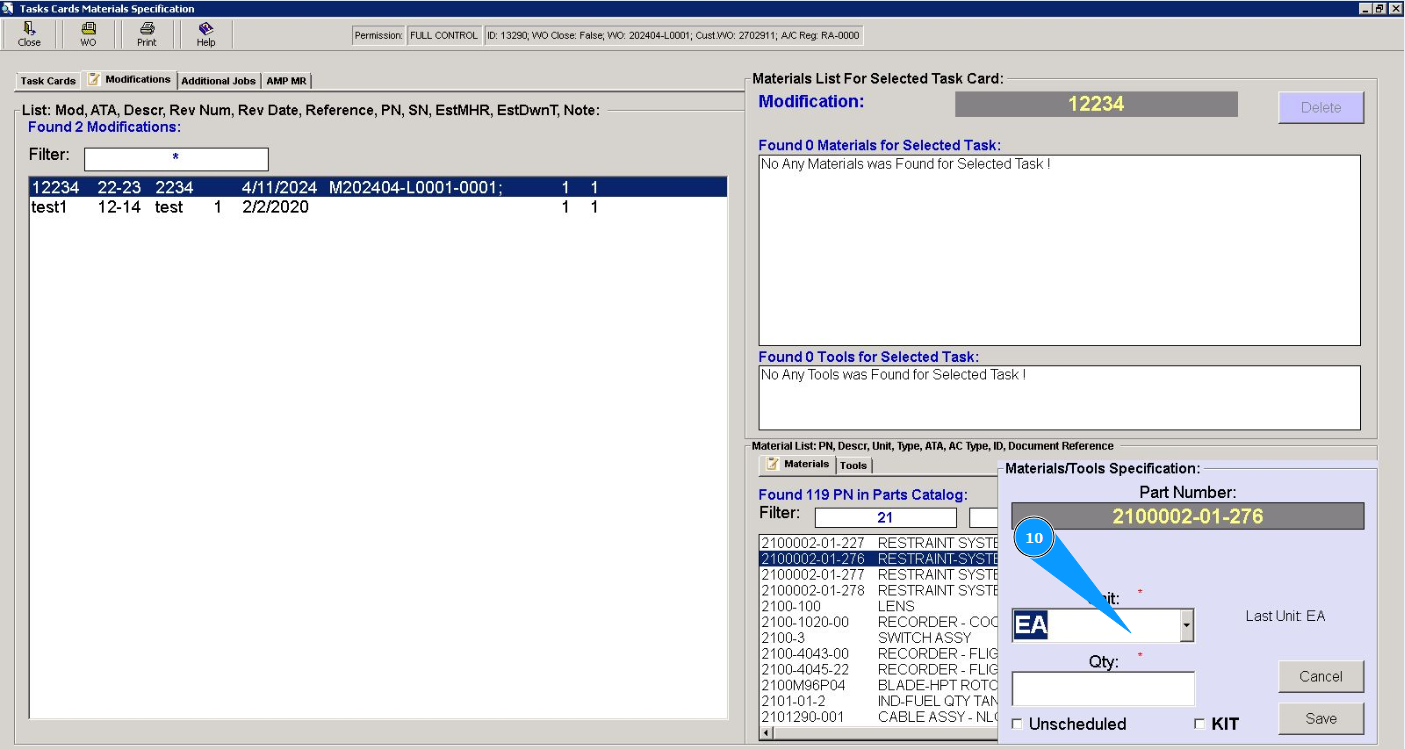Click the Close toolbar icon
Screen dimensions: 1405x749
point(29,34)
